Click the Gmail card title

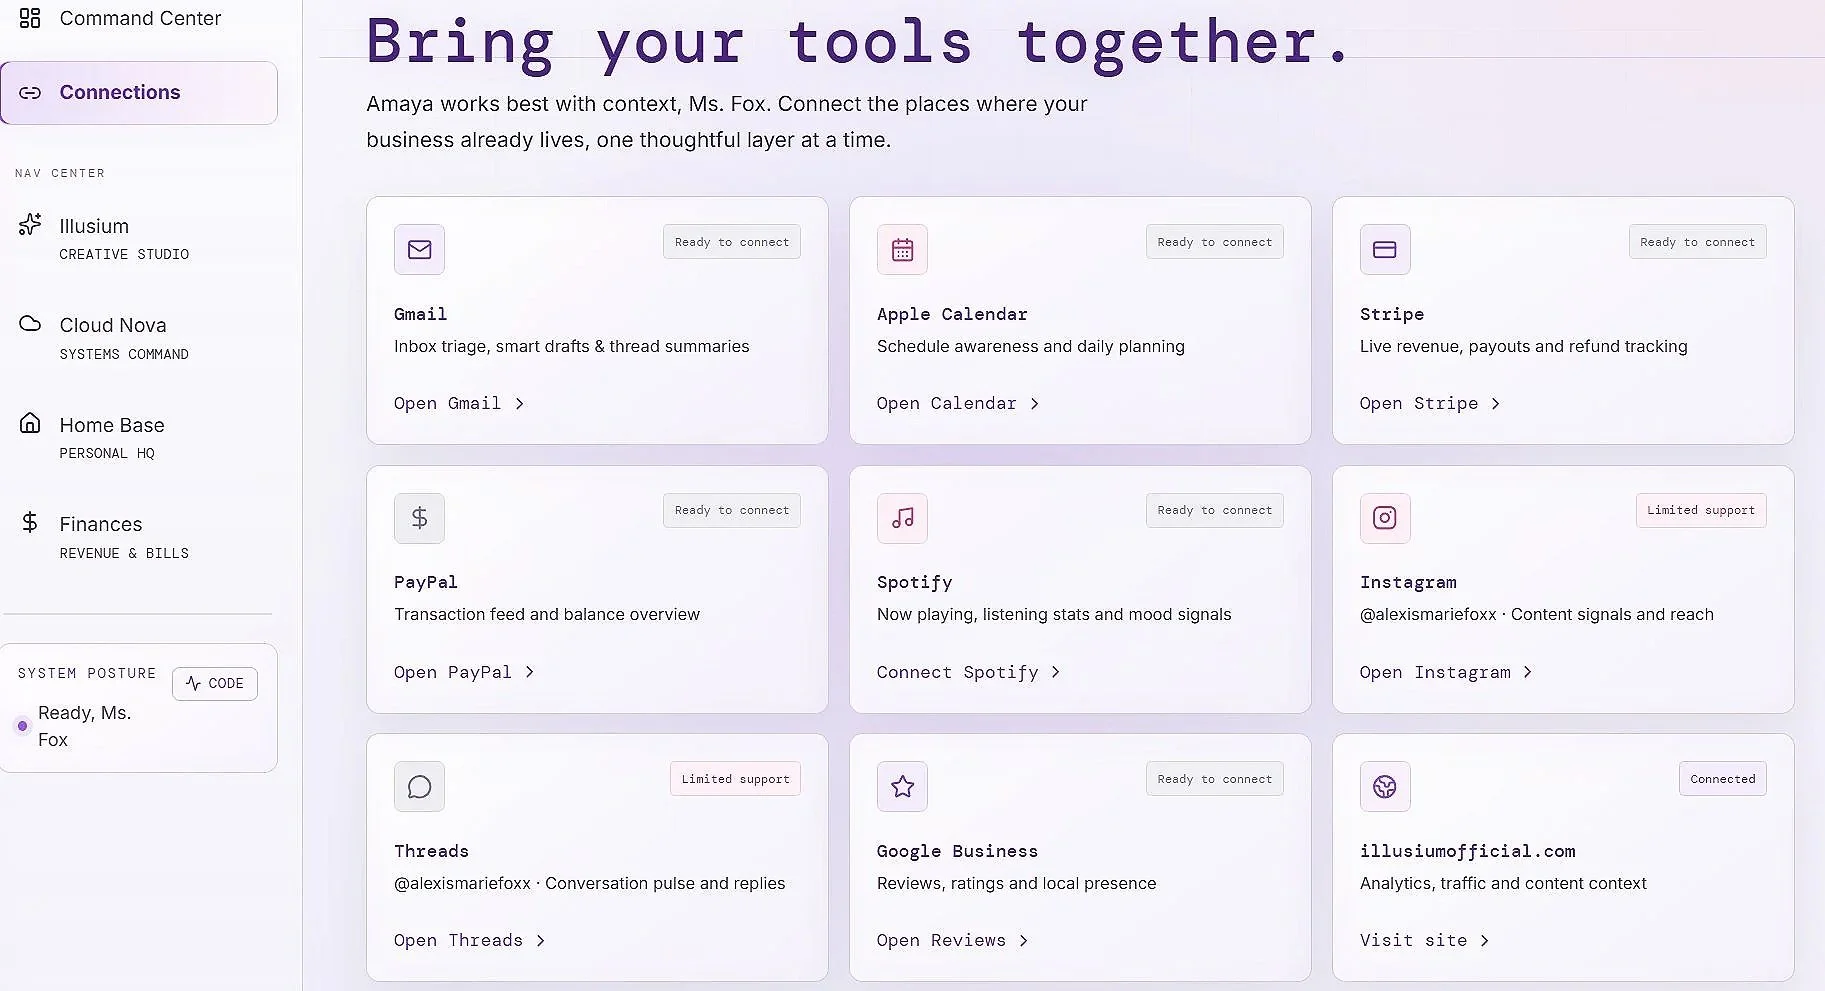click(x=421, y=314)
